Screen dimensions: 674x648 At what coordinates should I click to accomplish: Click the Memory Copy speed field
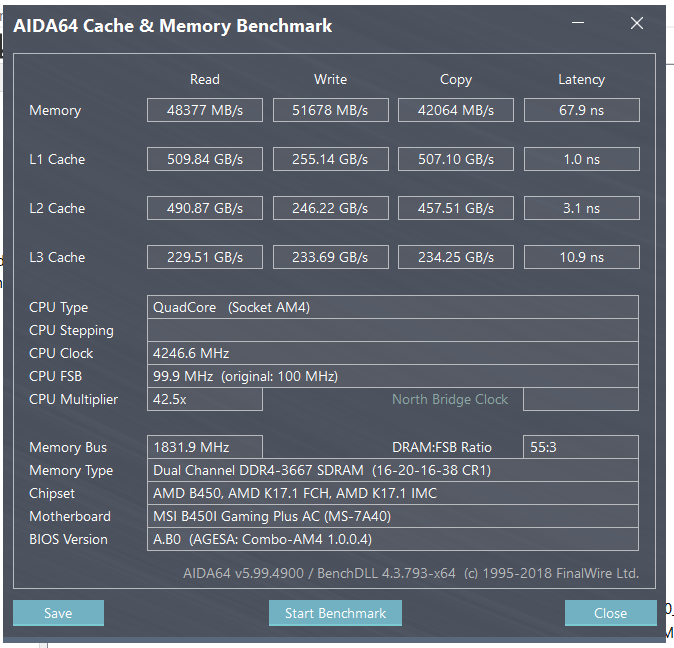point(456,110)
